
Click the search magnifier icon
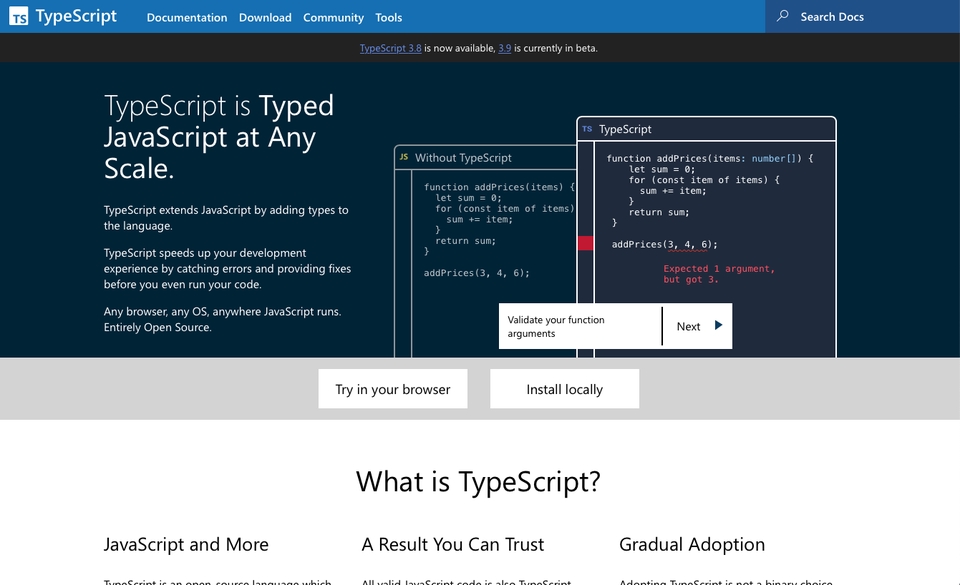[782, 16]
